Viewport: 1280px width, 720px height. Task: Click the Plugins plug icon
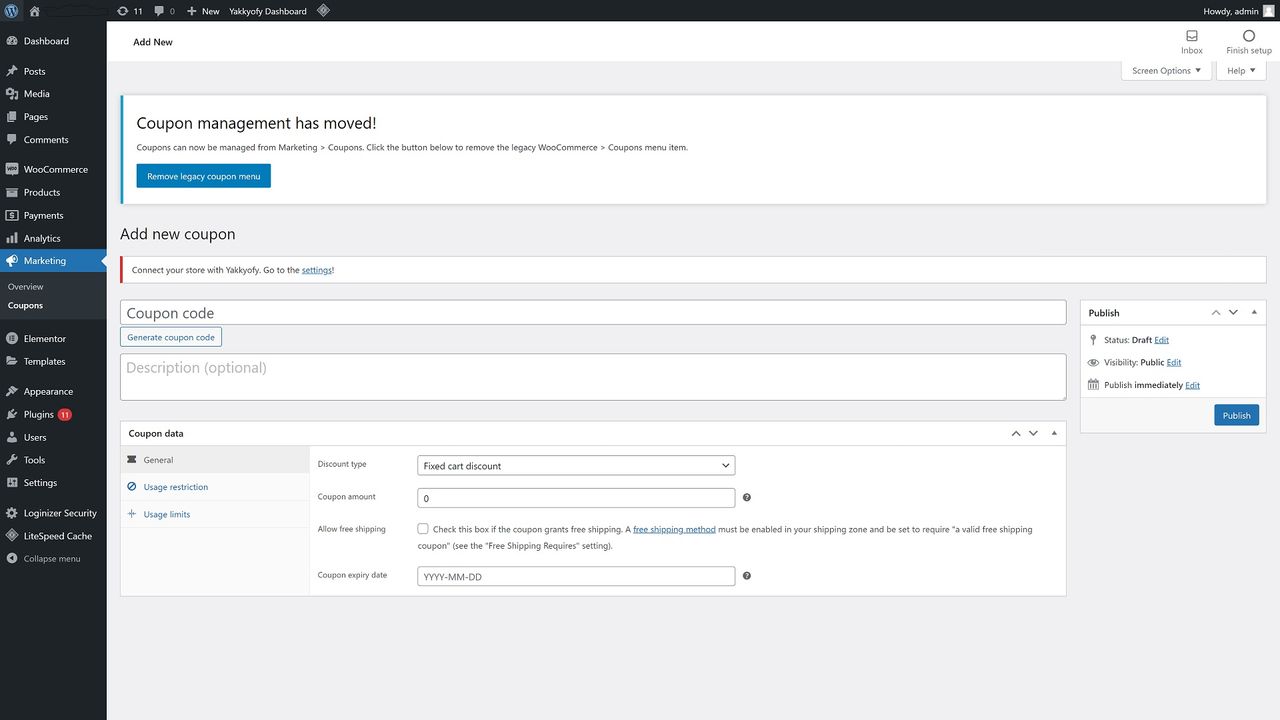click(12, 414)
